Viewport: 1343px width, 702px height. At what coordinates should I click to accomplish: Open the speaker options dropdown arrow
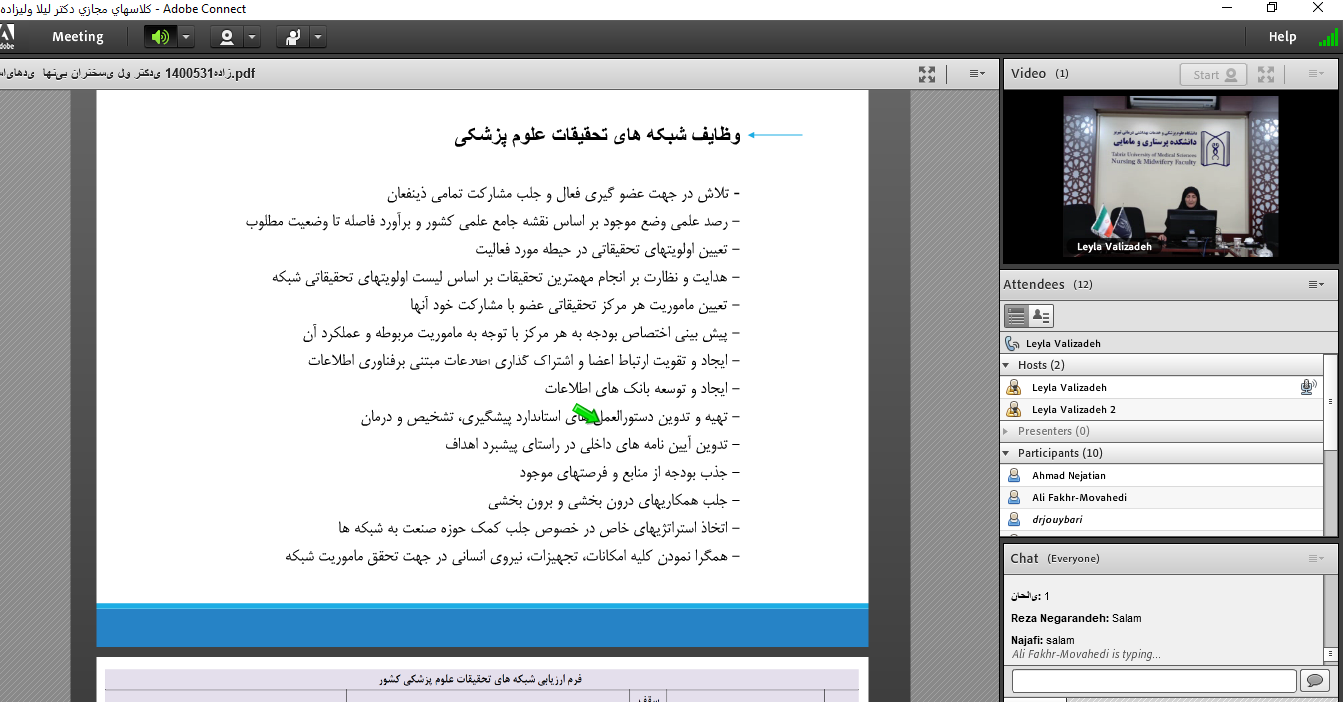click(186, 37)
